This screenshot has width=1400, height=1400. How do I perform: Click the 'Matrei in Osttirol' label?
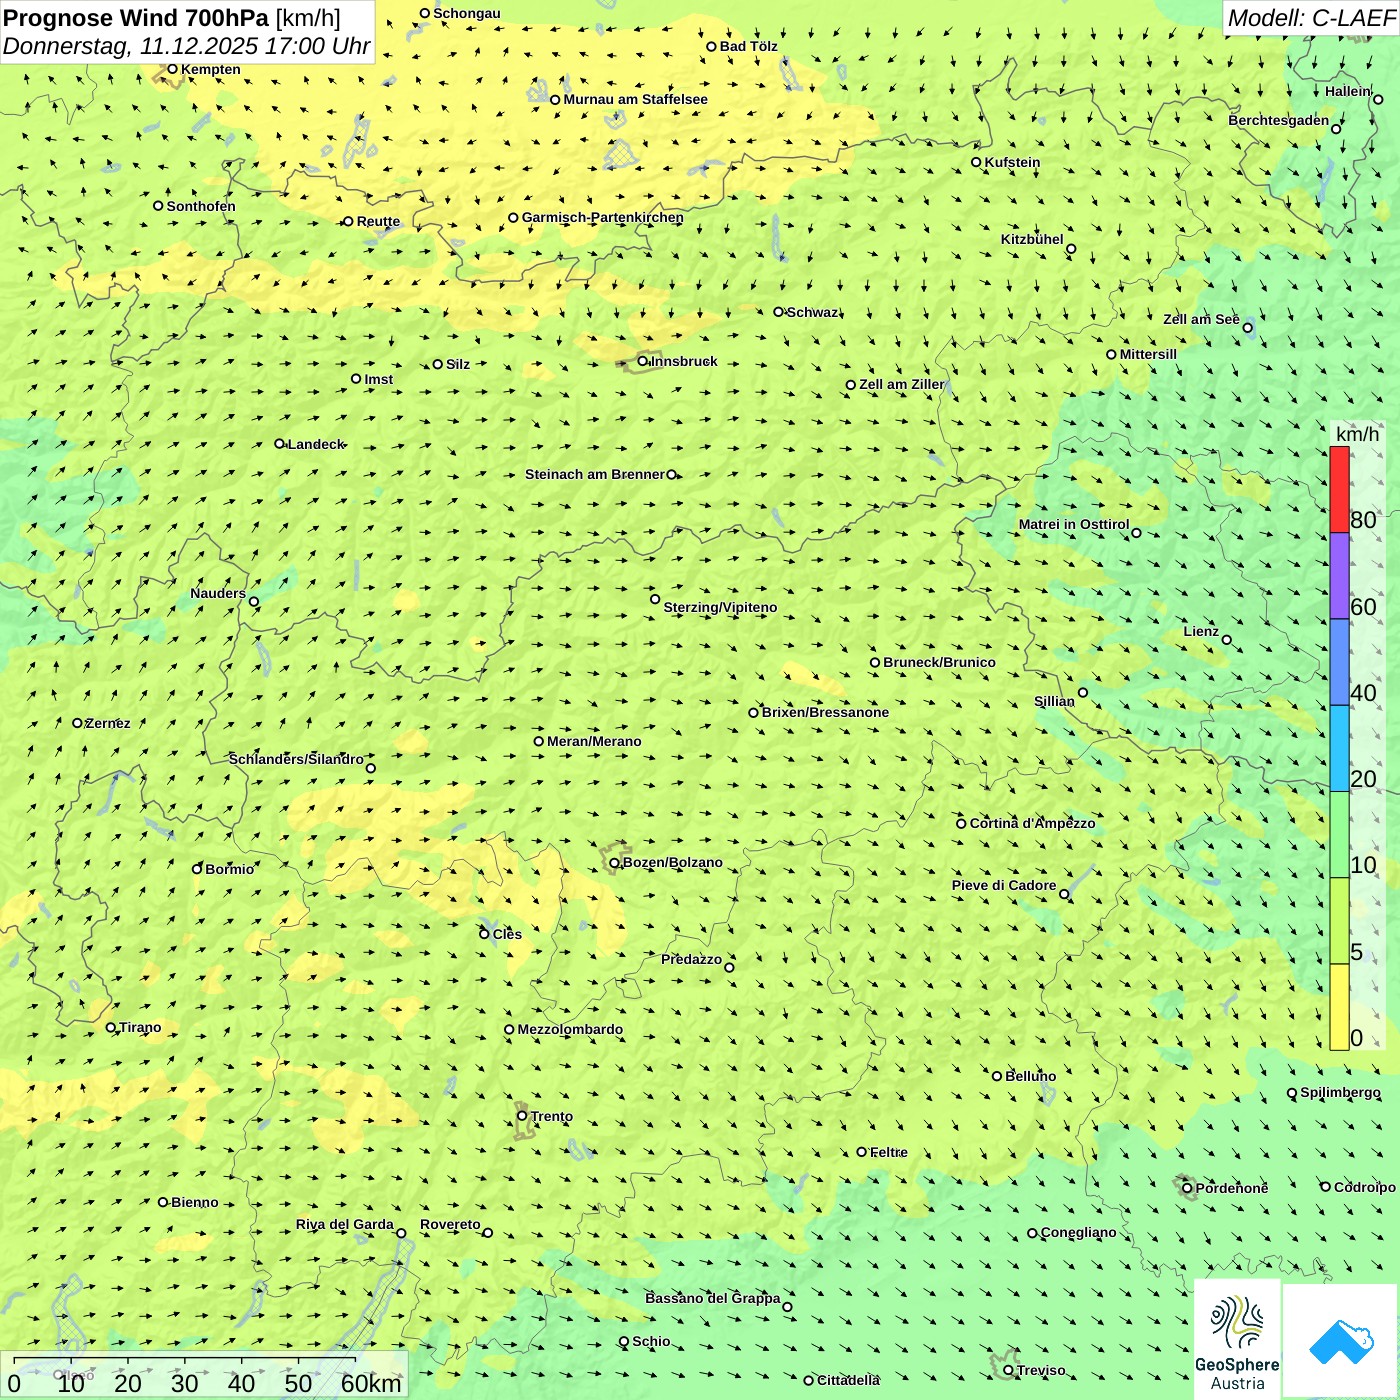pyautogui.click(x=1073, y=524)
